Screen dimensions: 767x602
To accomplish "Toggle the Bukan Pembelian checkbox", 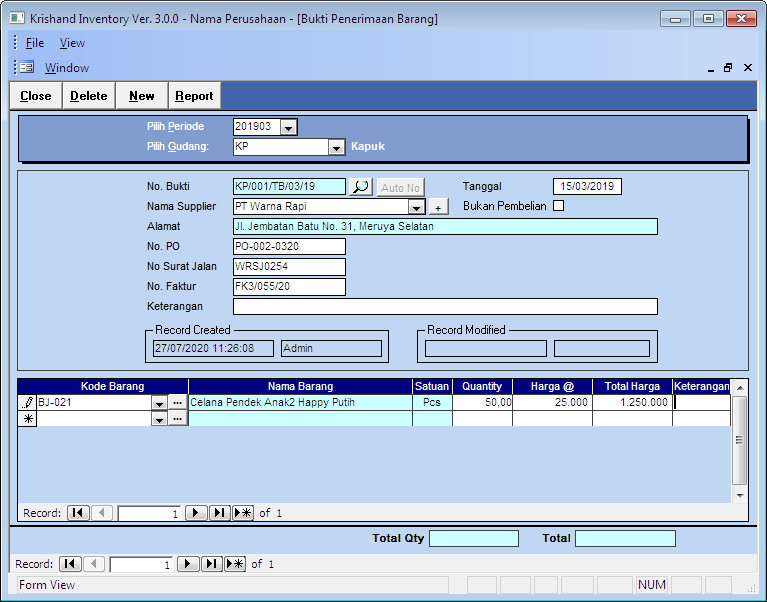I will pos(559,206).
